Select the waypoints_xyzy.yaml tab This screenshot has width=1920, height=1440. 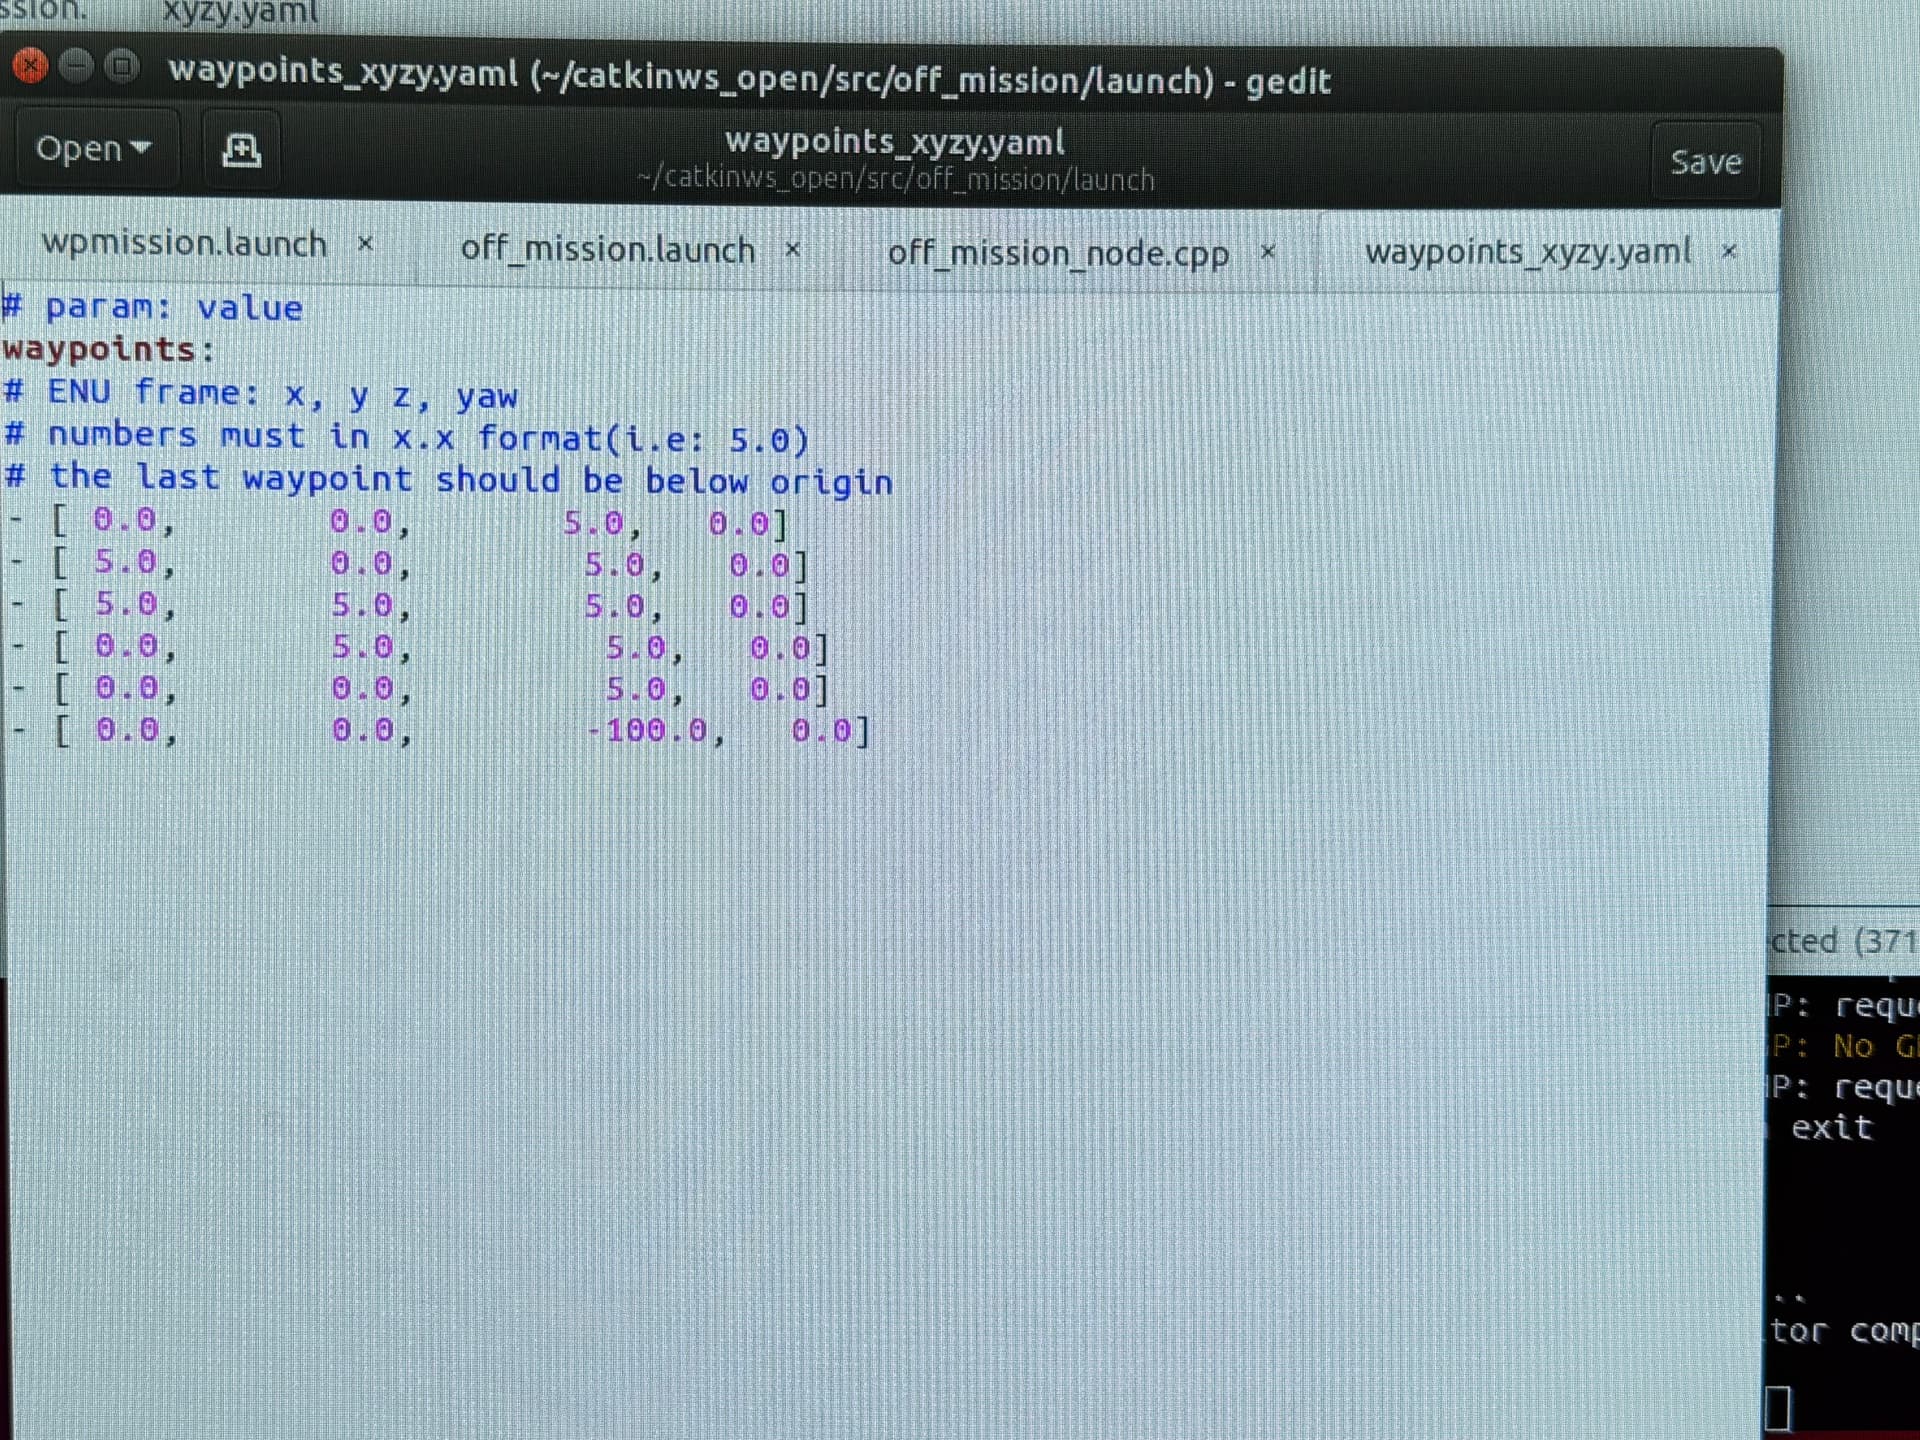click(x=1527, y=251)
